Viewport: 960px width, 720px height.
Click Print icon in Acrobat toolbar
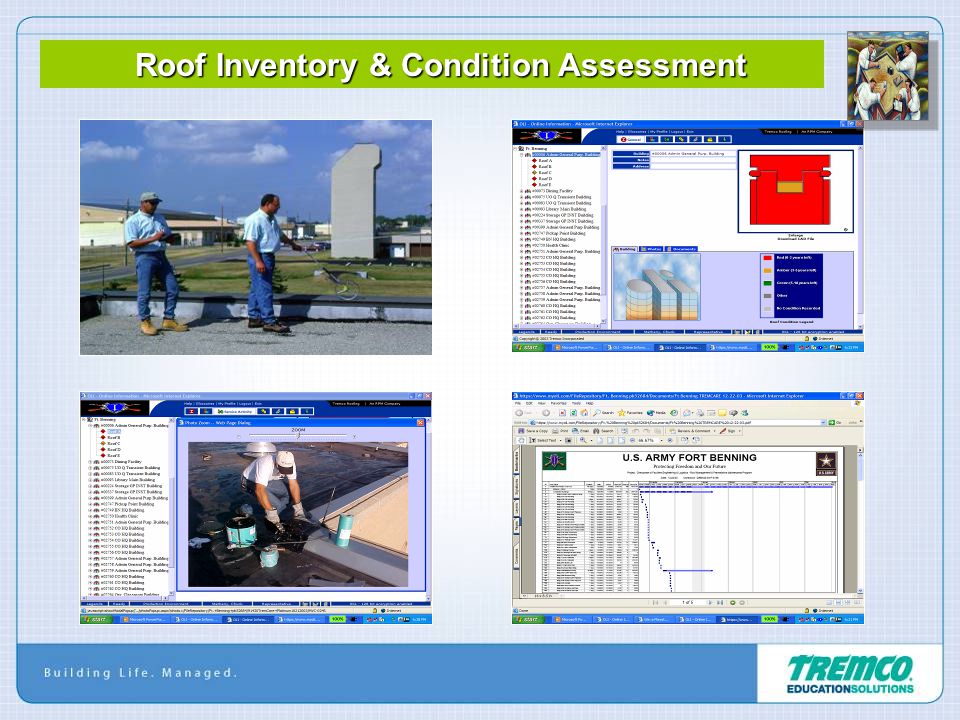pos(560,431)
